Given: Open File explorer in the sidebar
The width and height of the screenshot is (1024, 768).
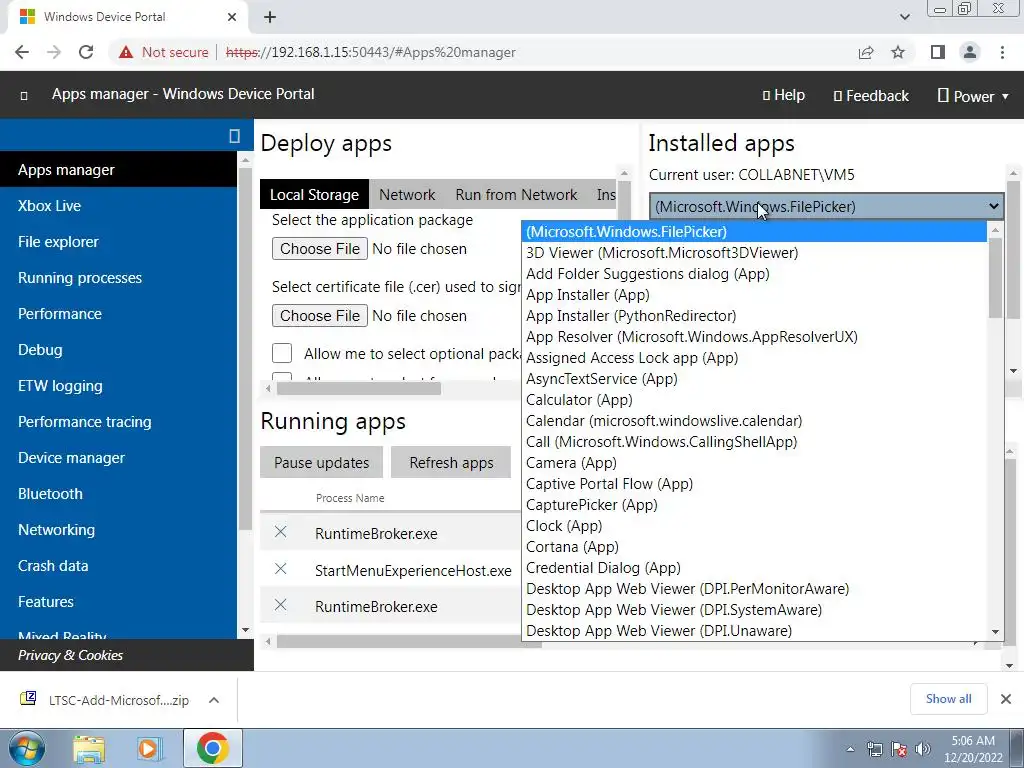Looking at the screenshot, I should click(119, 242).
